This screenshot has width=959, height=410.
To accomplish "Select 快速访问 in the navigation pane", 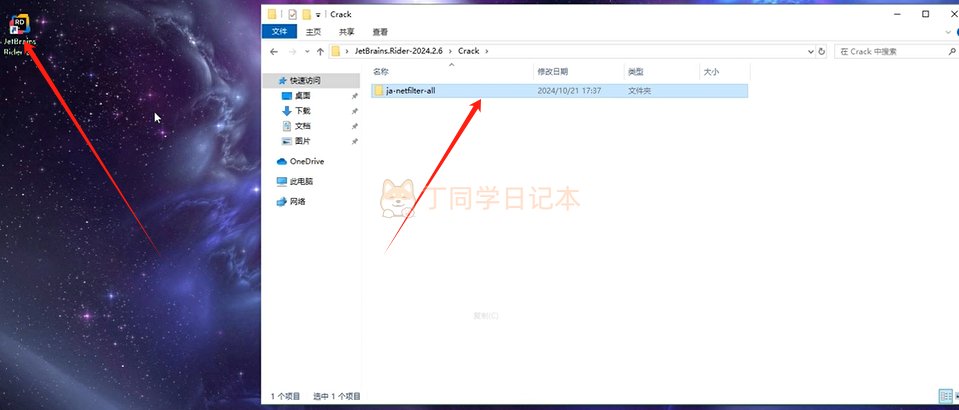I will coord(311,80).
